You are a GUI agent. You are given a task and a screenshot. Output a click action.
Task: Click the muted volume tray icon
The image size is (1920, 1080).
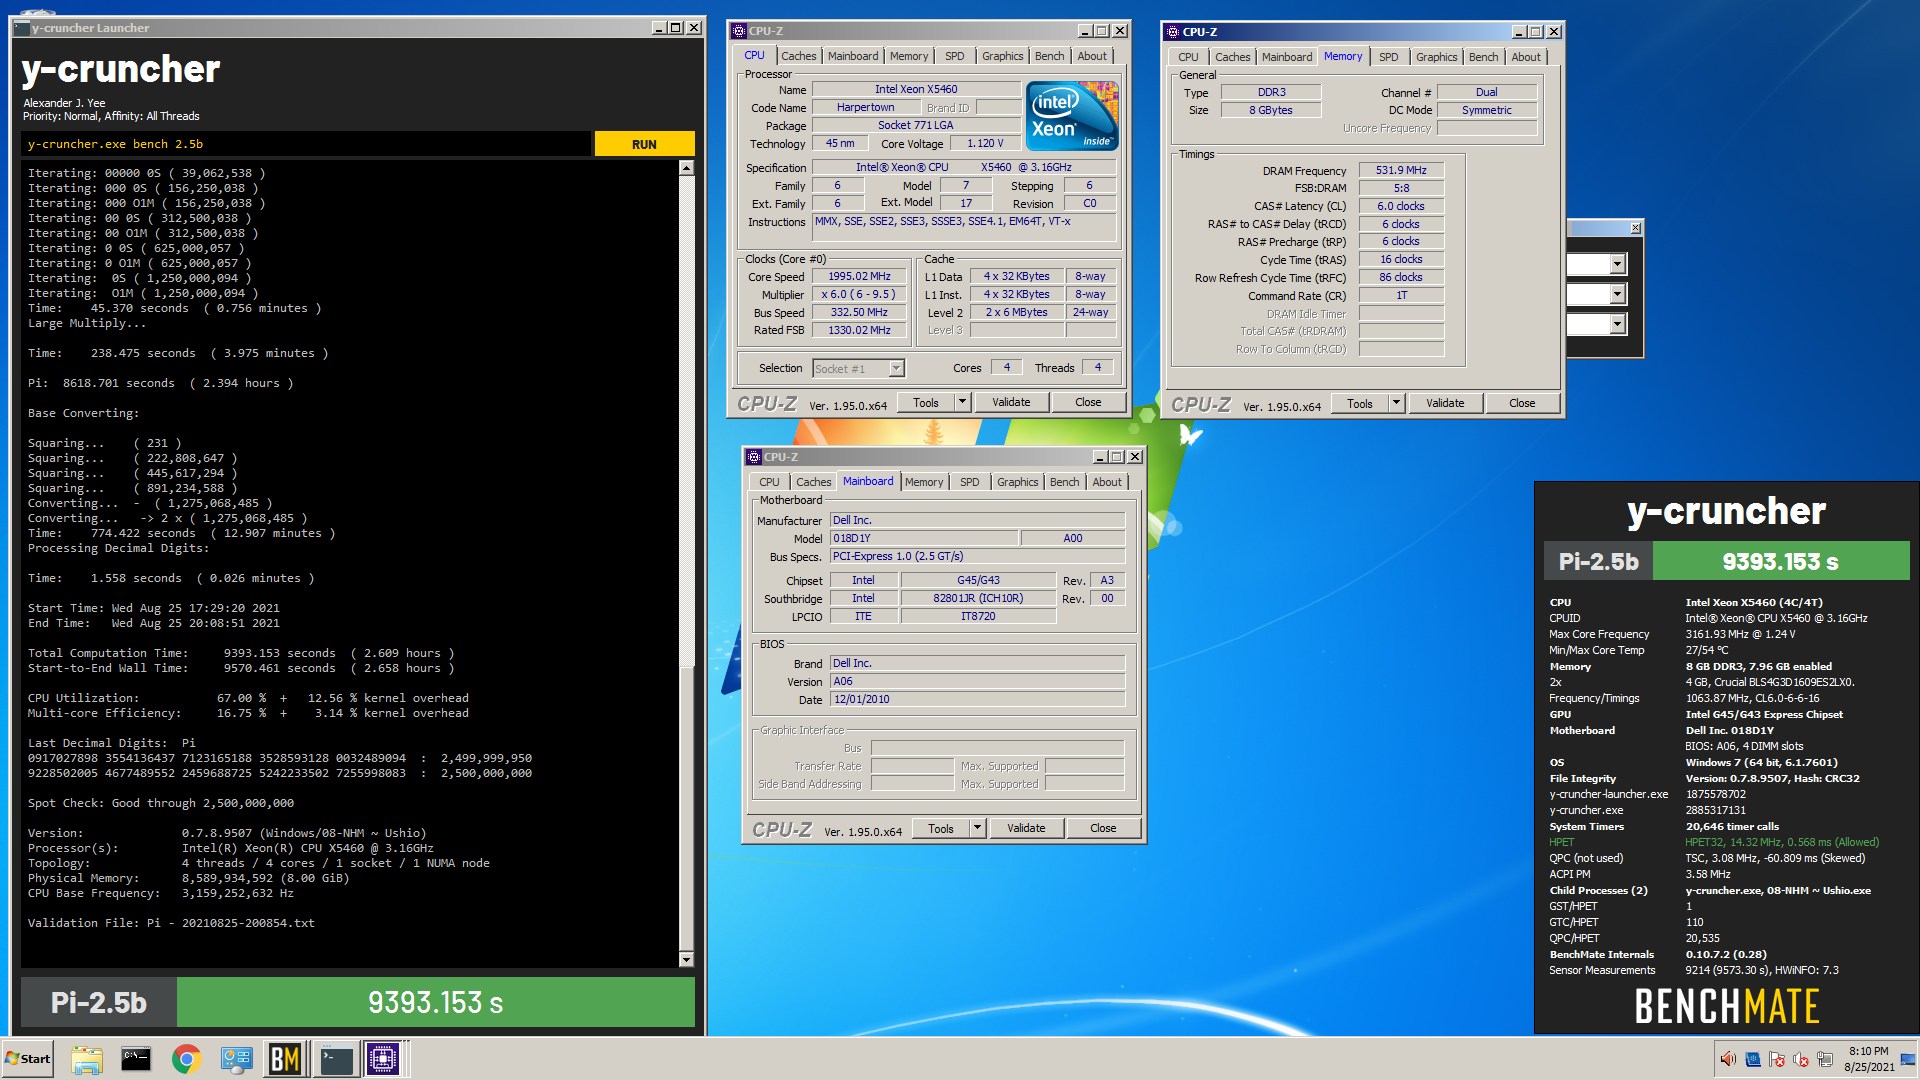coord(1801,1059)
